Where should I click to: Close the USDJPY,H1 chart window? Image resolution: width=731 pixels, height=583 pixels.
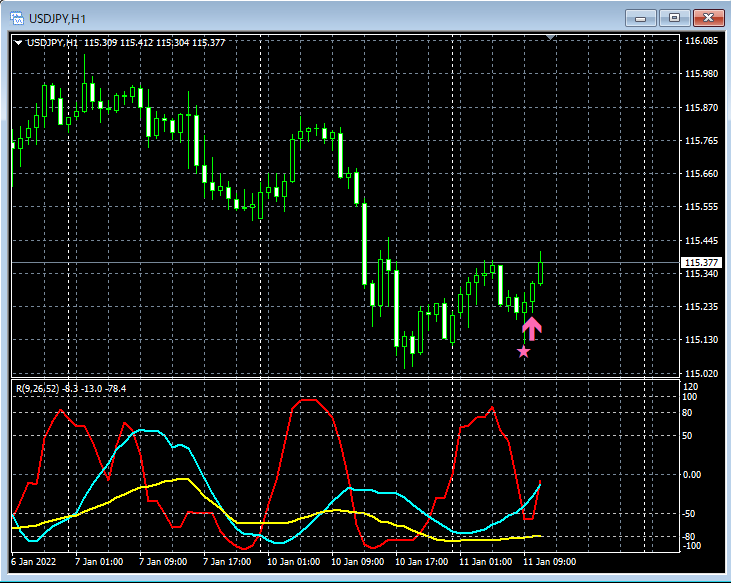708,18
